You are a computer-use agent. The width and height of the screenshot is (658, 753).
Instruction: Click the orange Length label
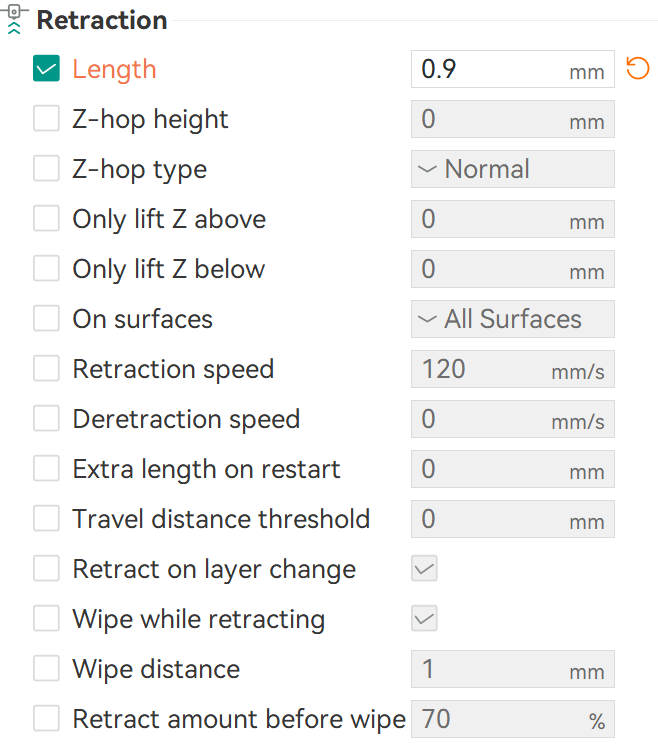click(x=114, y=69)
